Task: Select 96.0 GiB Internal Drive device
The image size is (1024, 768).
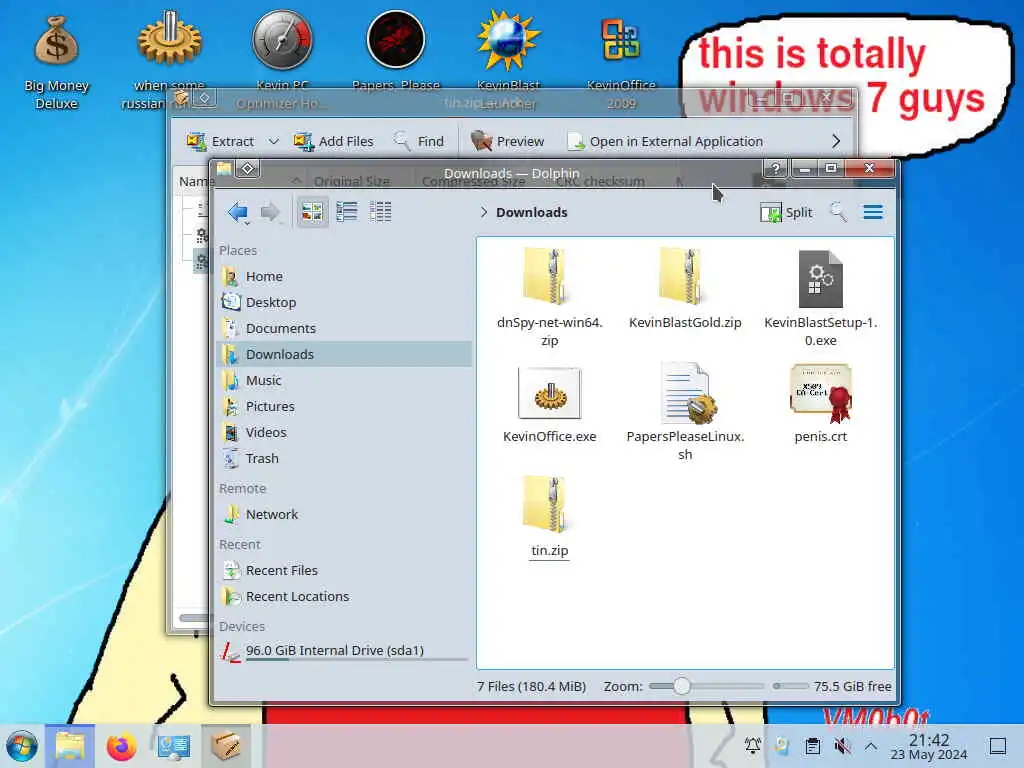Action: [x=344, y=651]
